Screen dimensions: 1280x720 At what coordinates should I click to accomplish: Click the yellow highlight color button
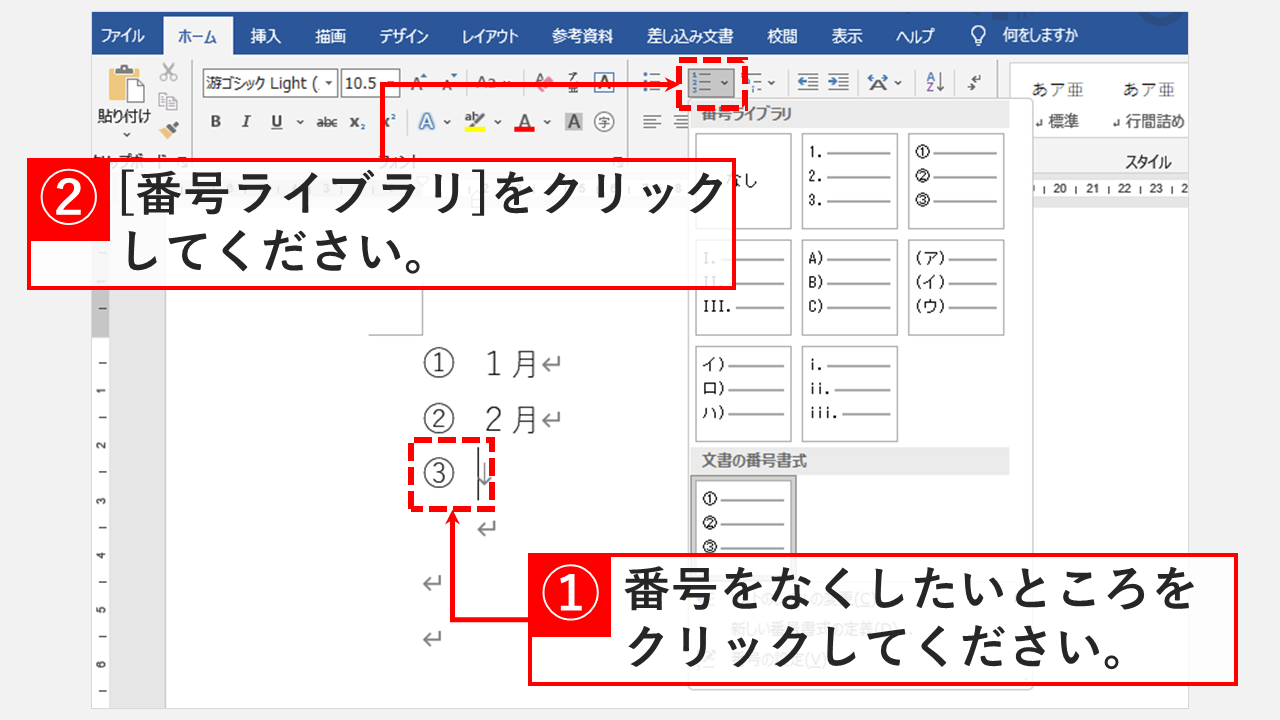point(476,122)
